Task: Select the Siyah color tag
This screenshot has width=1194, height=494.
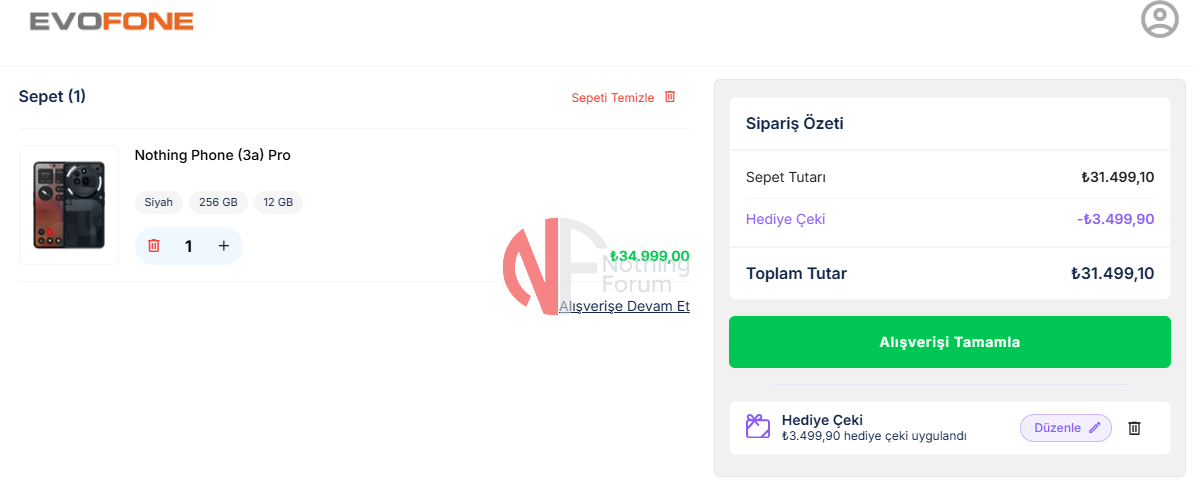Action: point(159,202)
